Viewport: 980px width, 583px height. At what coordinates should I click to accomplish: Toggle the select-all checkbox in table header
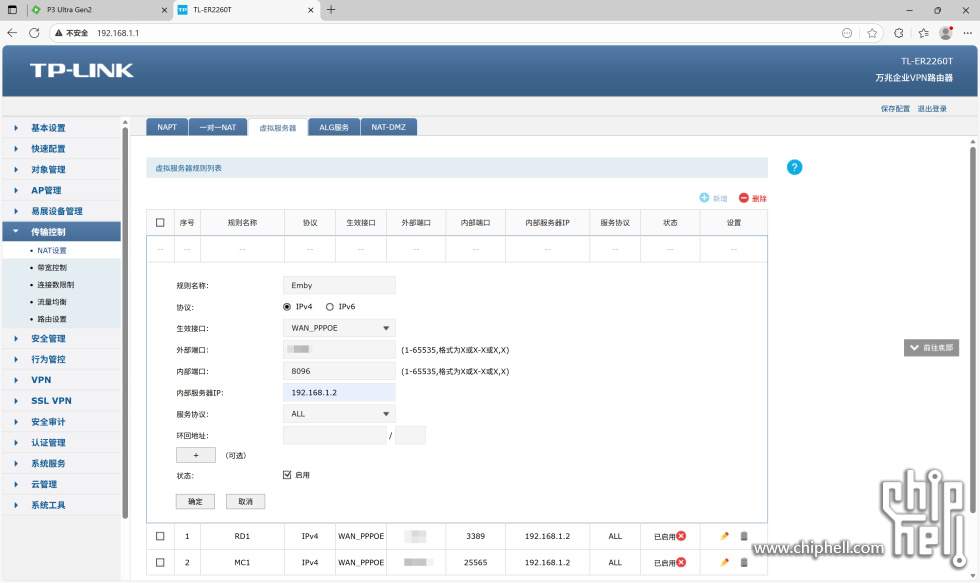(160, 222)
